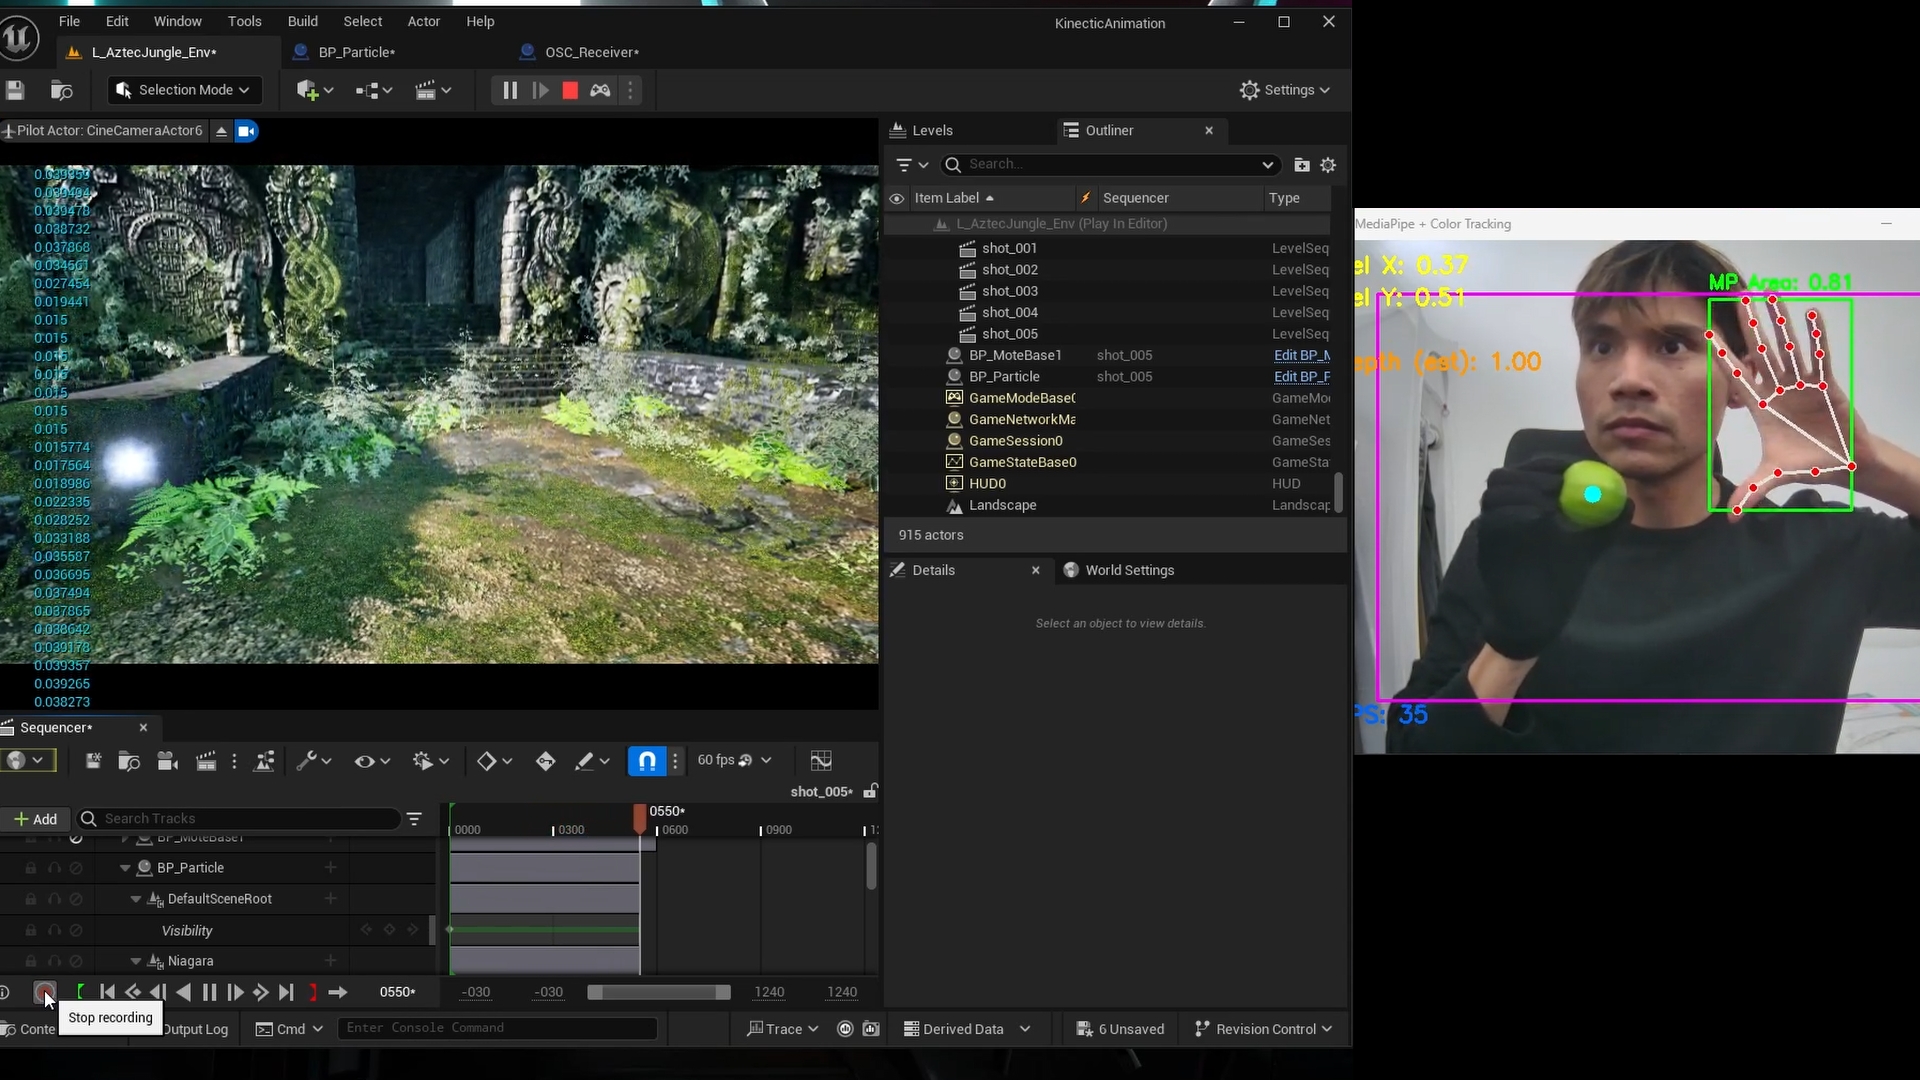
Task: Toggle the shot_005 lock icon
Action: [871, 791]
